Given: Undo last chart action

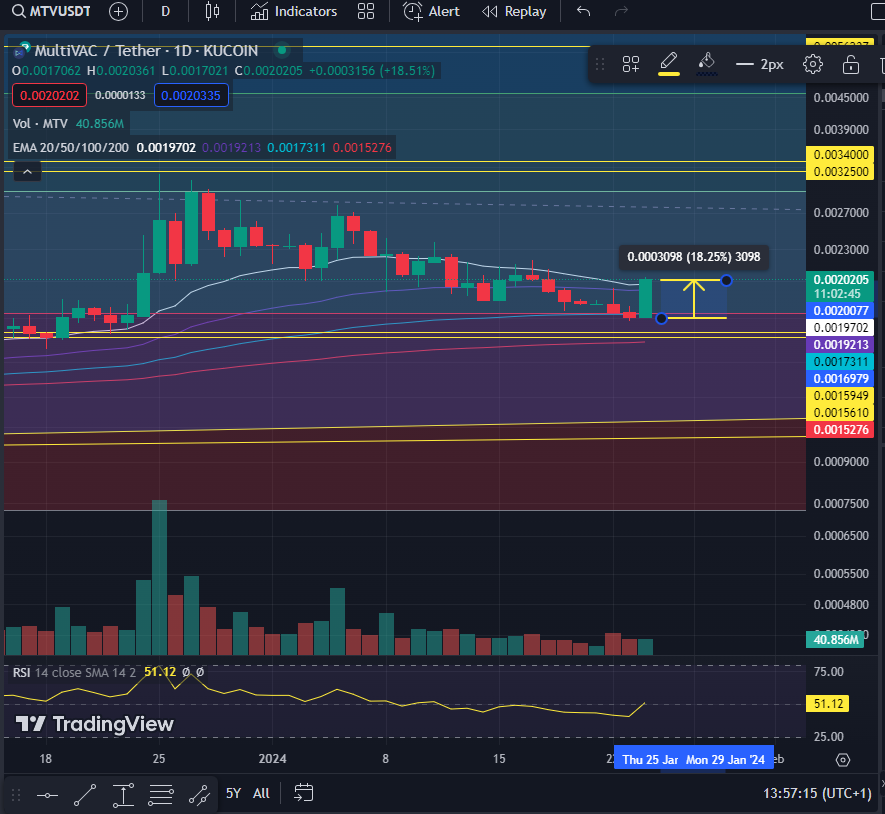Looking at the screenshot, I should (584, 11).
